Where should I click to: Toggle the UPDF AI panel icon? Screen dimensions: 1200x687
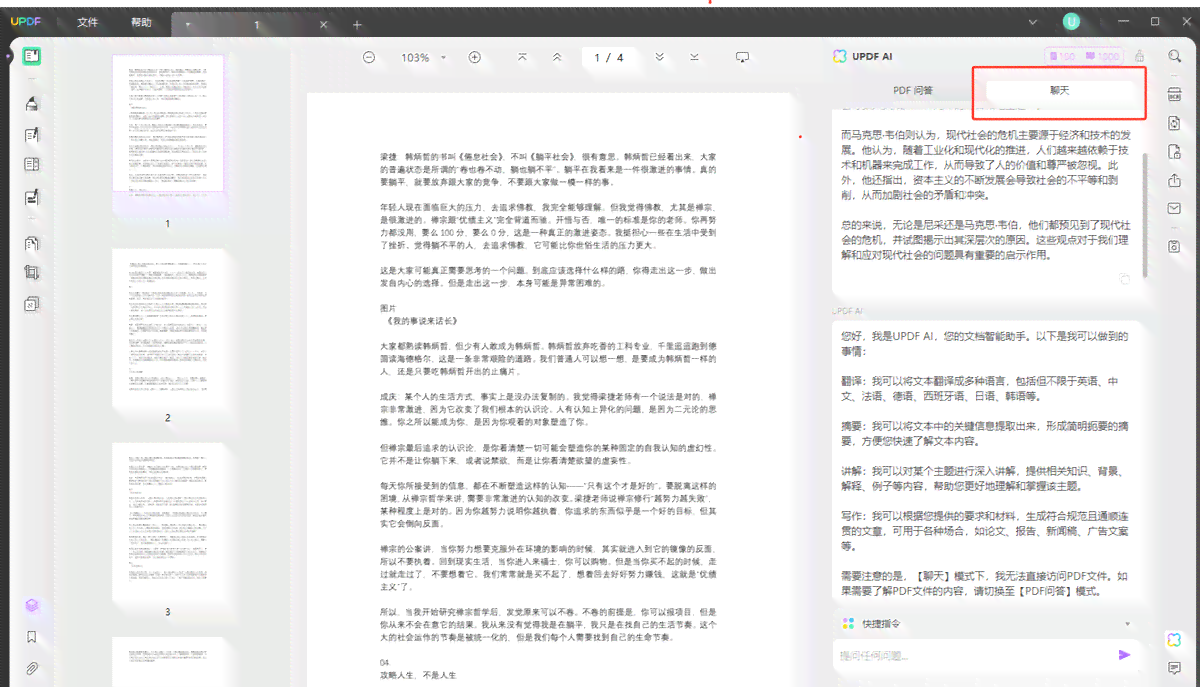pyautogui.click(x=1174, y=639)
